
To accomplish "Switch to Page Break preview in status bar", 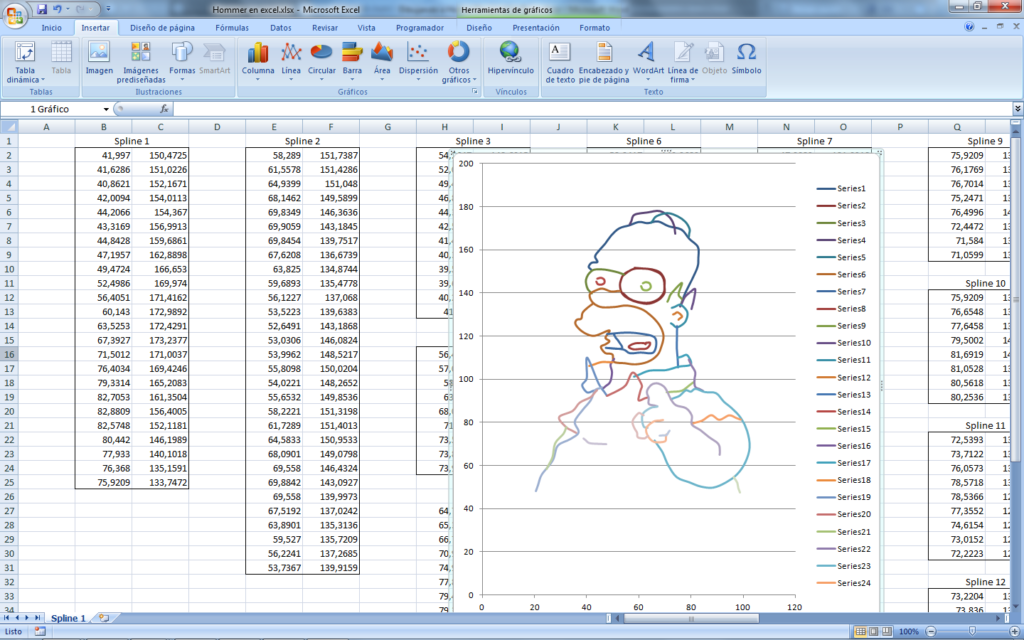I will (x=886, y=632).
